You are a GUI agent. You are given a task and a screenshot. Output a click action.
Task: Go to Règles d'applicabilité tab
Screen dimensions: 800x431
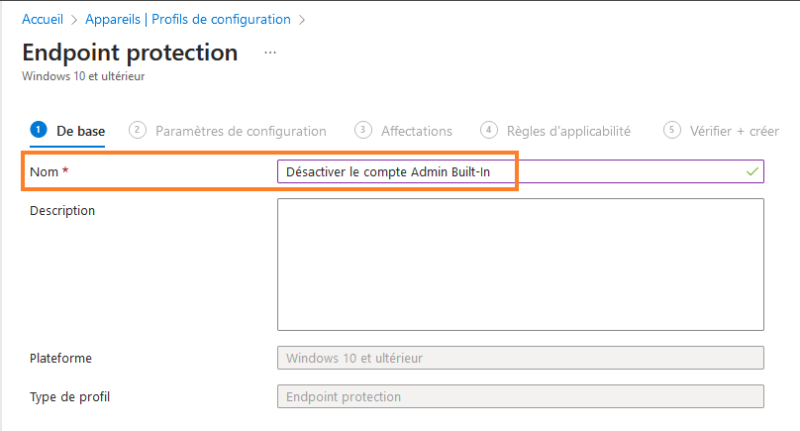point(568,131)
